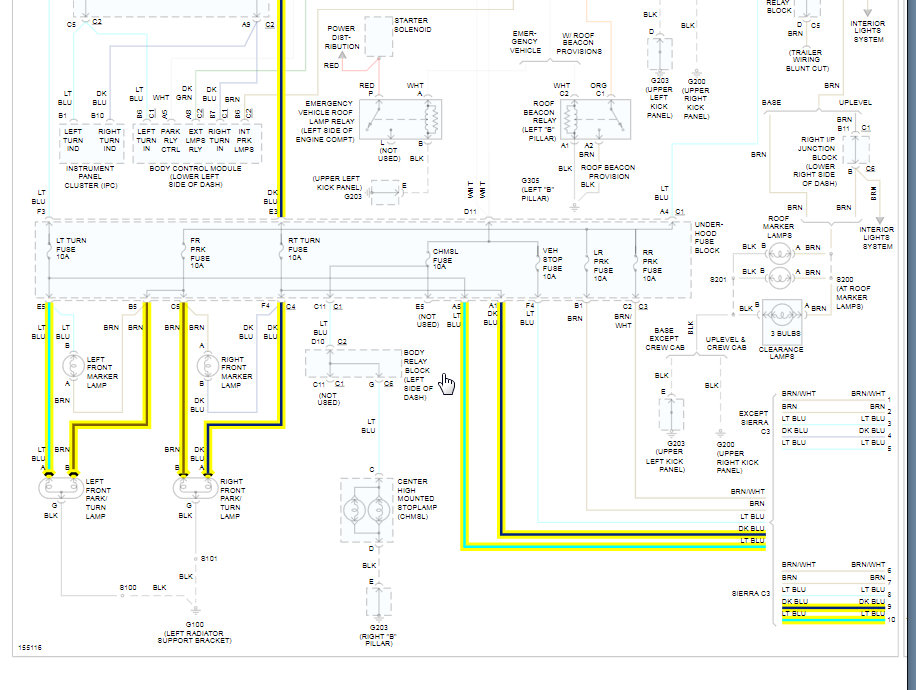The image size is (916, 690).
Task: Click the "PARK RLY CTRL" pin label
Action: click(171, 140)
